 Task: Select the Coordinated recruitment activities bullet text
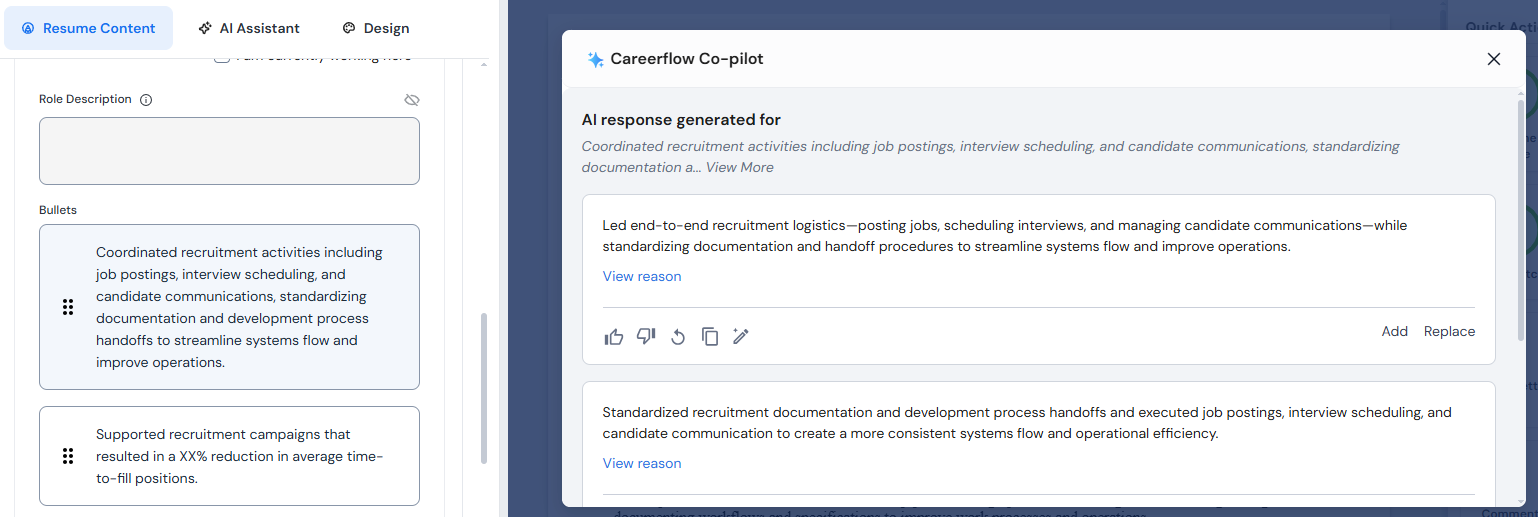(240, 307)
